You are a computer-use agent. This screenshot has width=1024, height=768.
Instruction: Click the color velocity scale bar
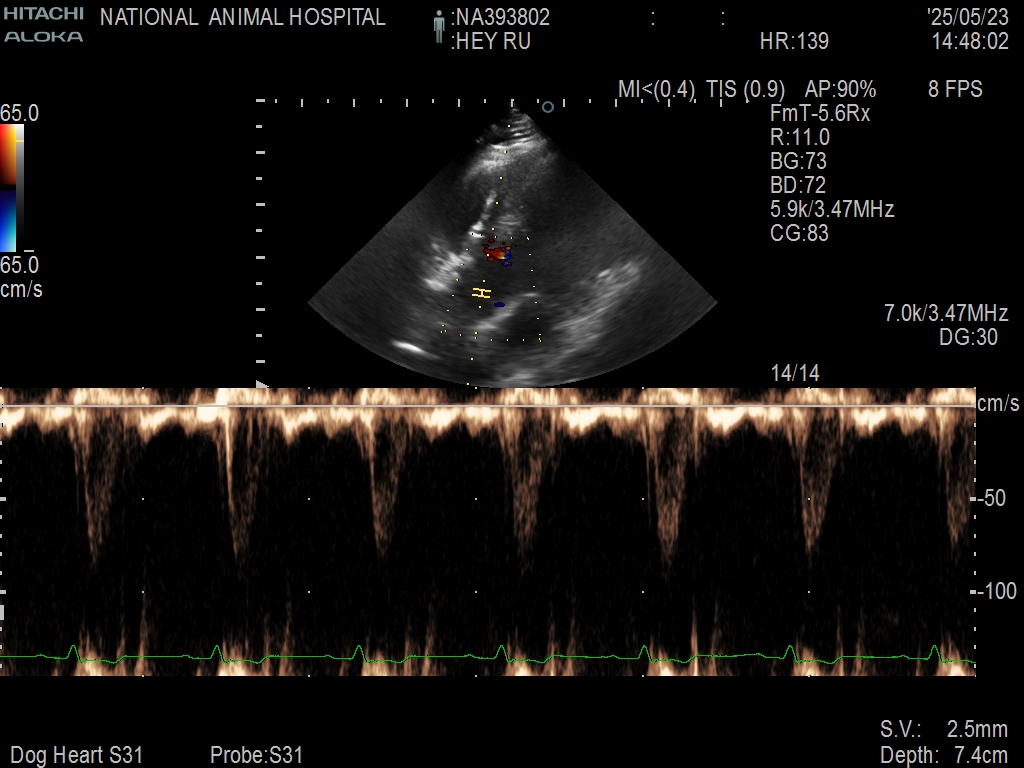pyautogui.click(x=9, y=189)
